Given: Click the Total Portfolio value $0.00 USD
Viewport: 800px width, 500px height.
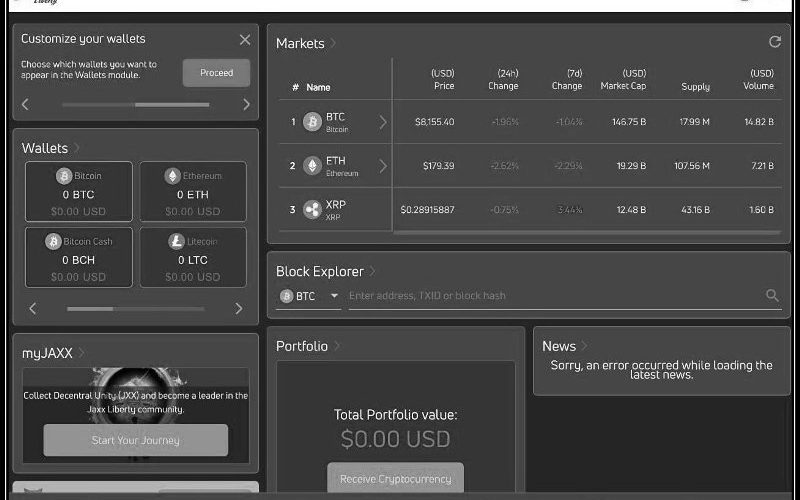Looking at the screenshot, I should 395,439.
